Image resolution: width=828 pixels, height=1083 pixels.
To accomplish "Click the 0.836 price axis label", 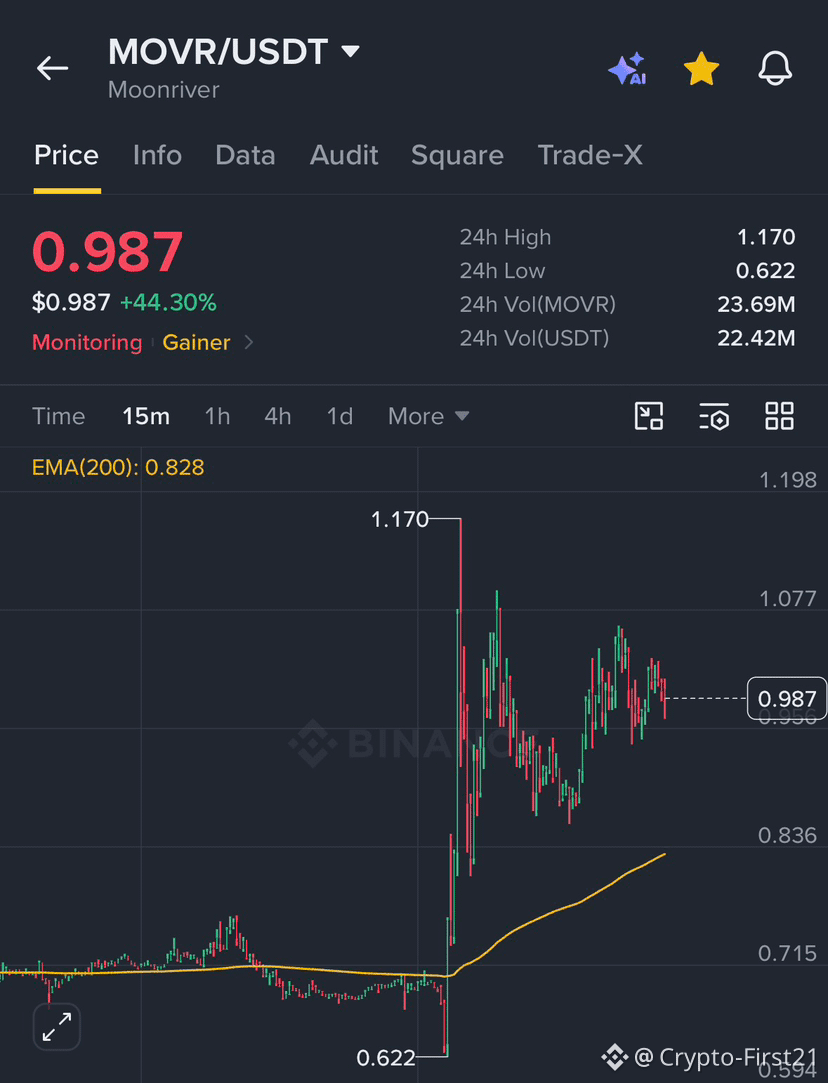I will pos(787,836).
